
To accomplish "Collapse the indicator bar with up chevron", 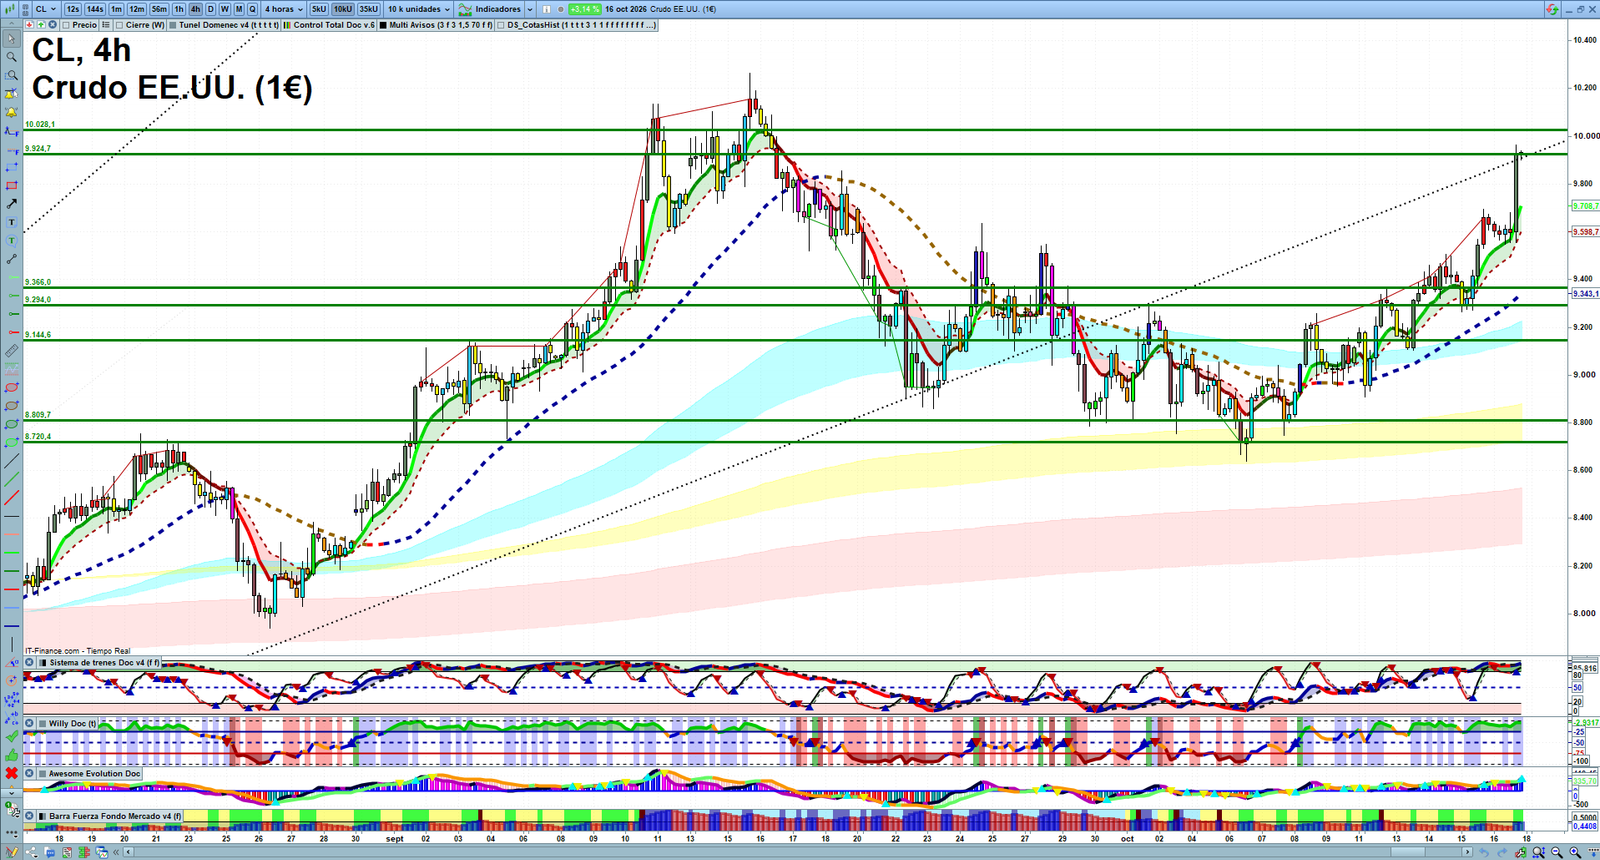I will (11, 25).
